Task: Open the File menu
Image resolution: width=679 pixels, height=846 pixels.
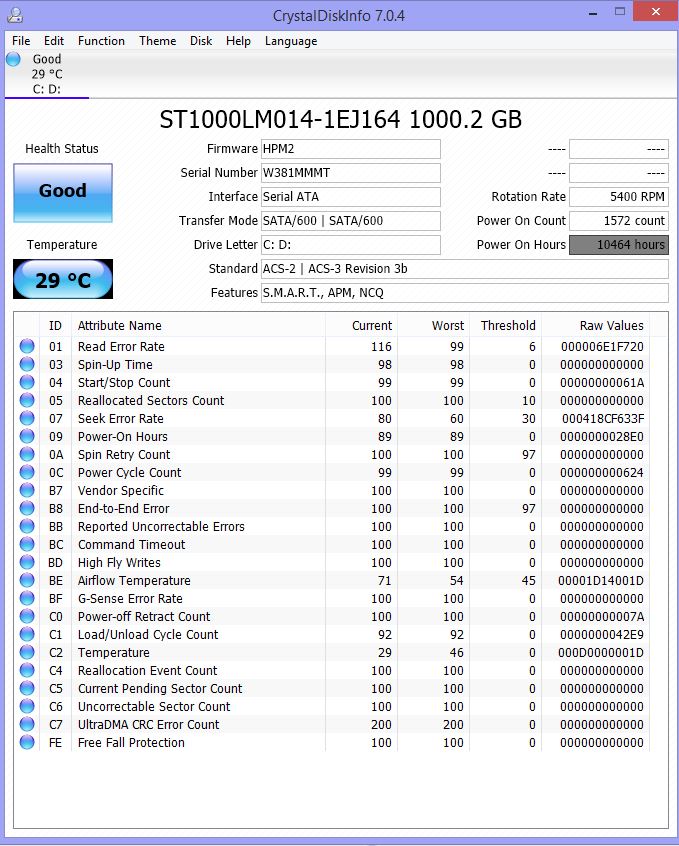Action: [21, 41]
